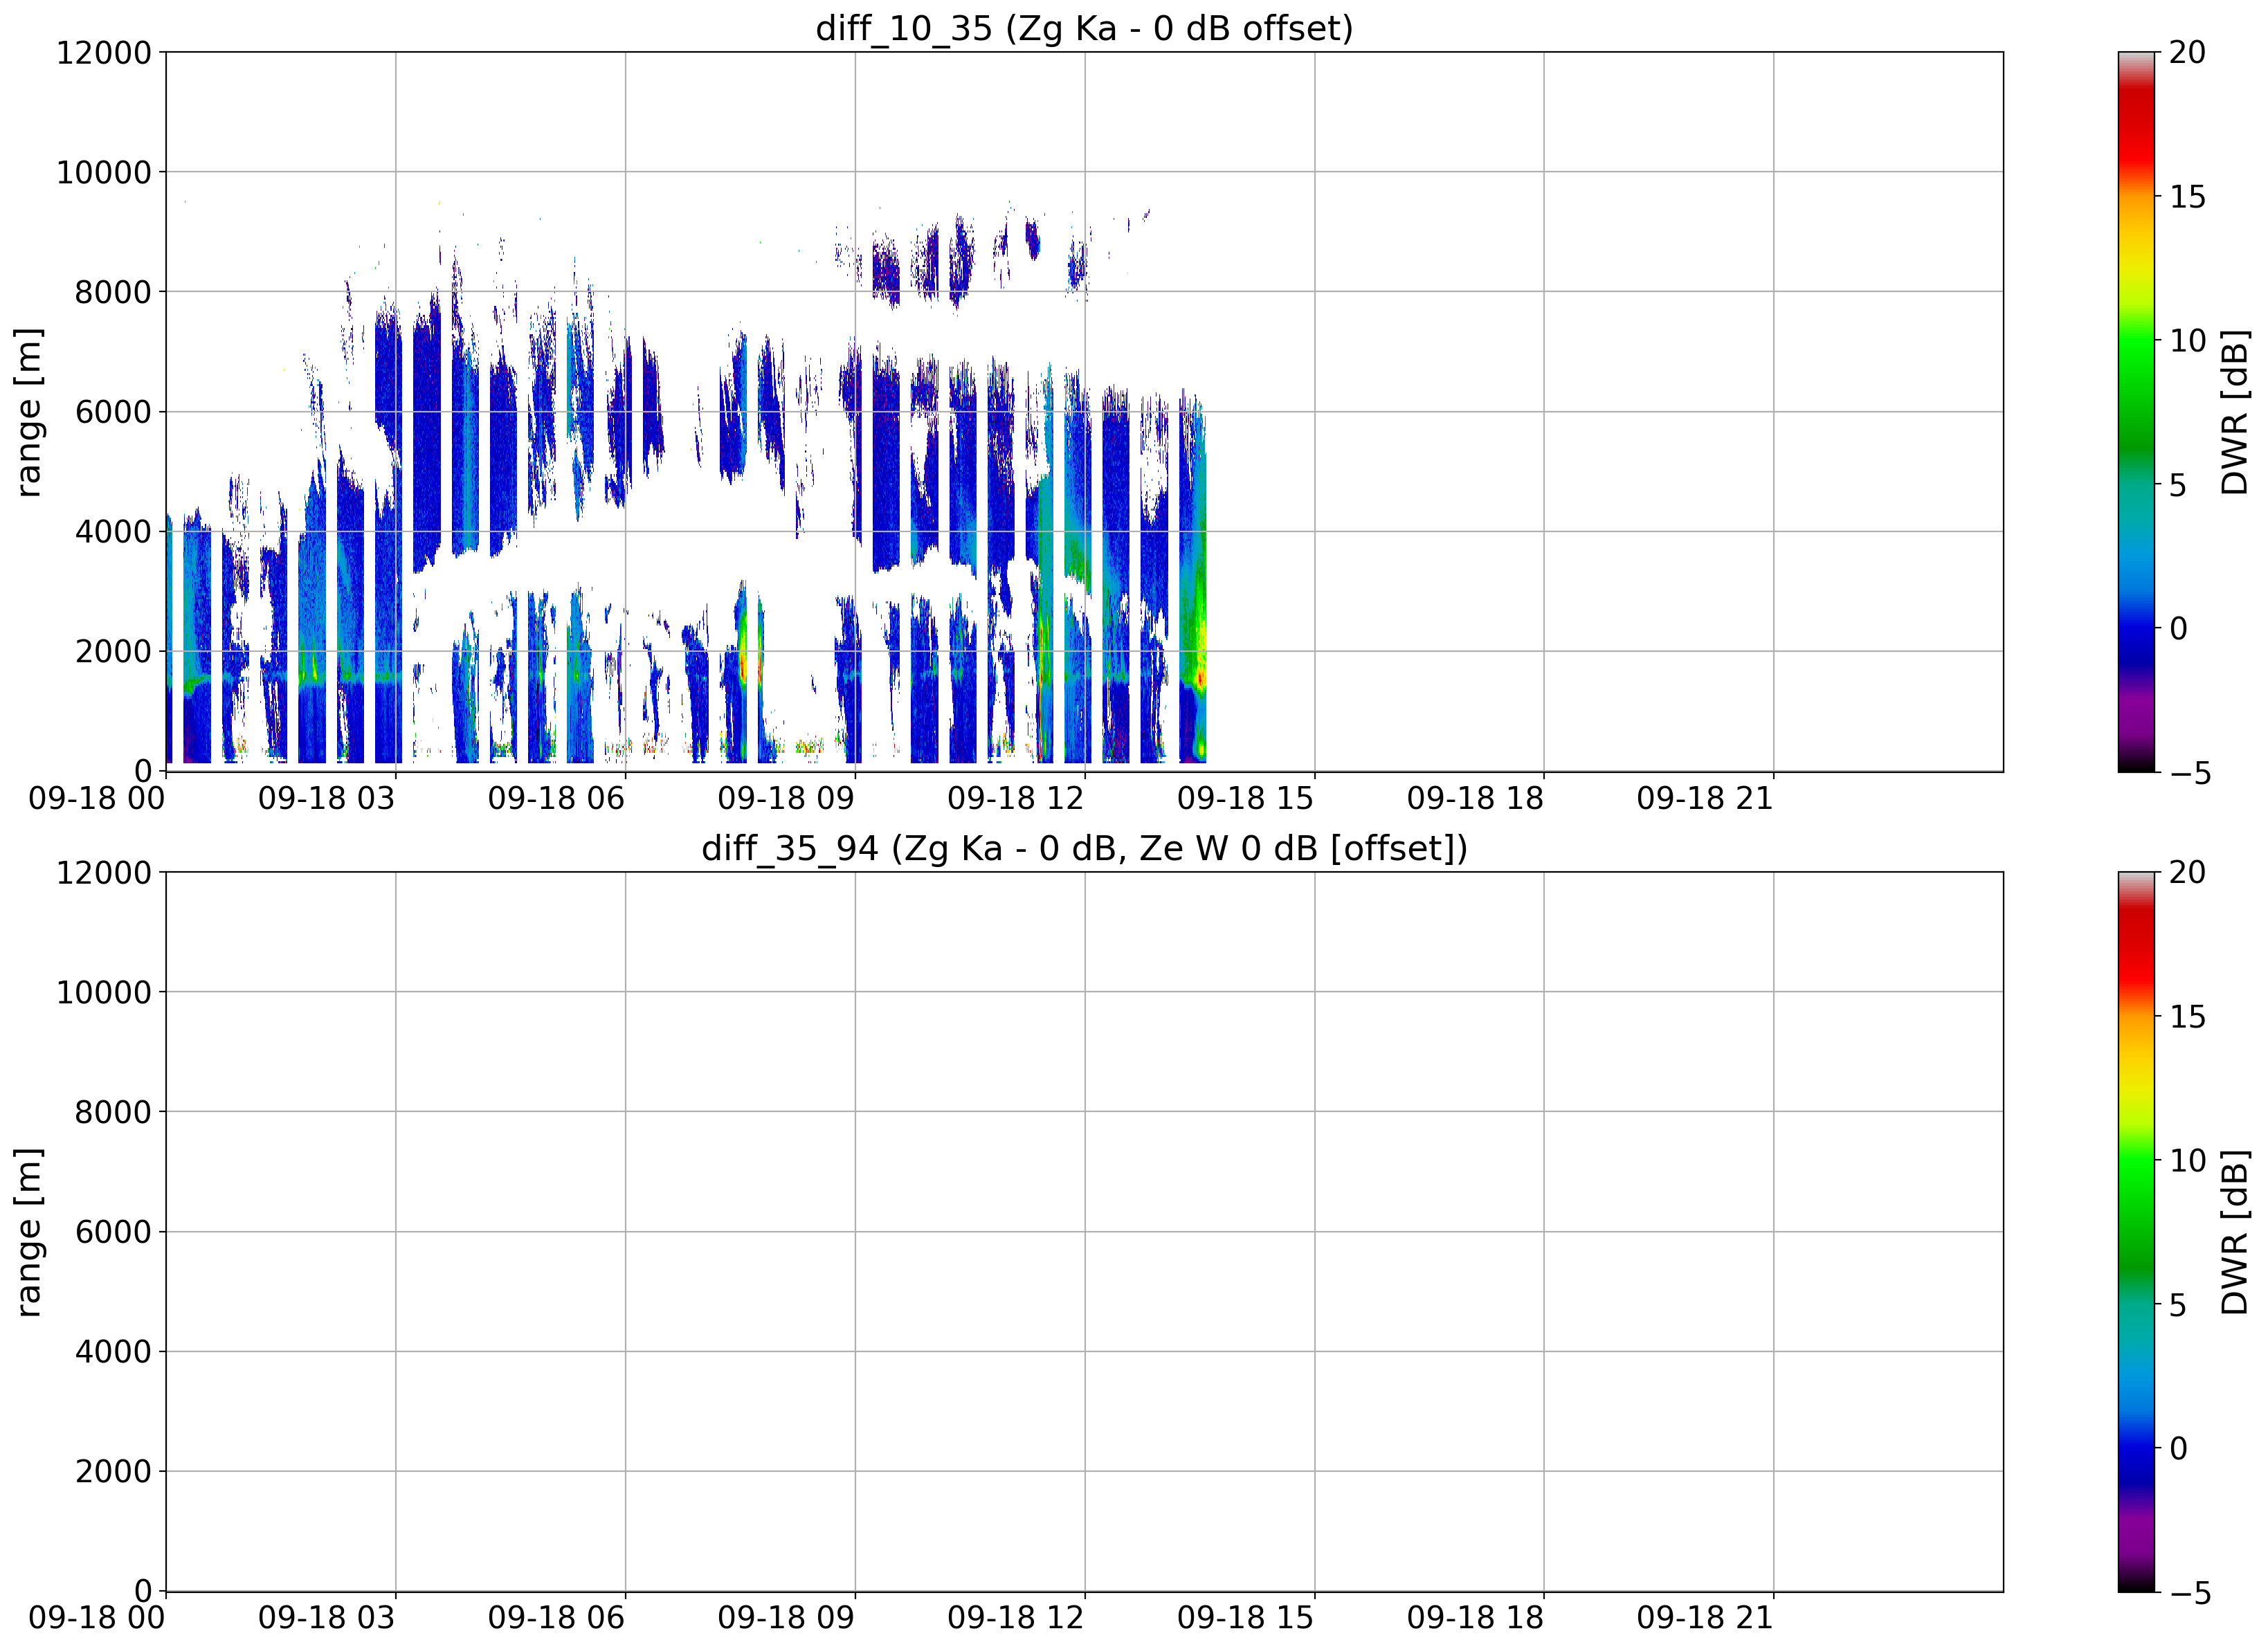
Task: Click the top DWR colorbar gradient
Action: tap(2137, 411)
